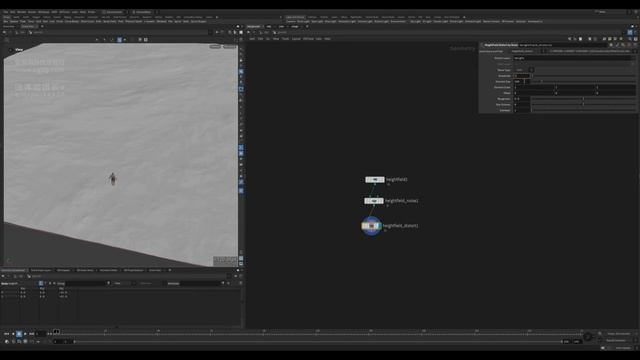Open the radial menu selector dropdown
640x360 pixels.
pos(144,12)
